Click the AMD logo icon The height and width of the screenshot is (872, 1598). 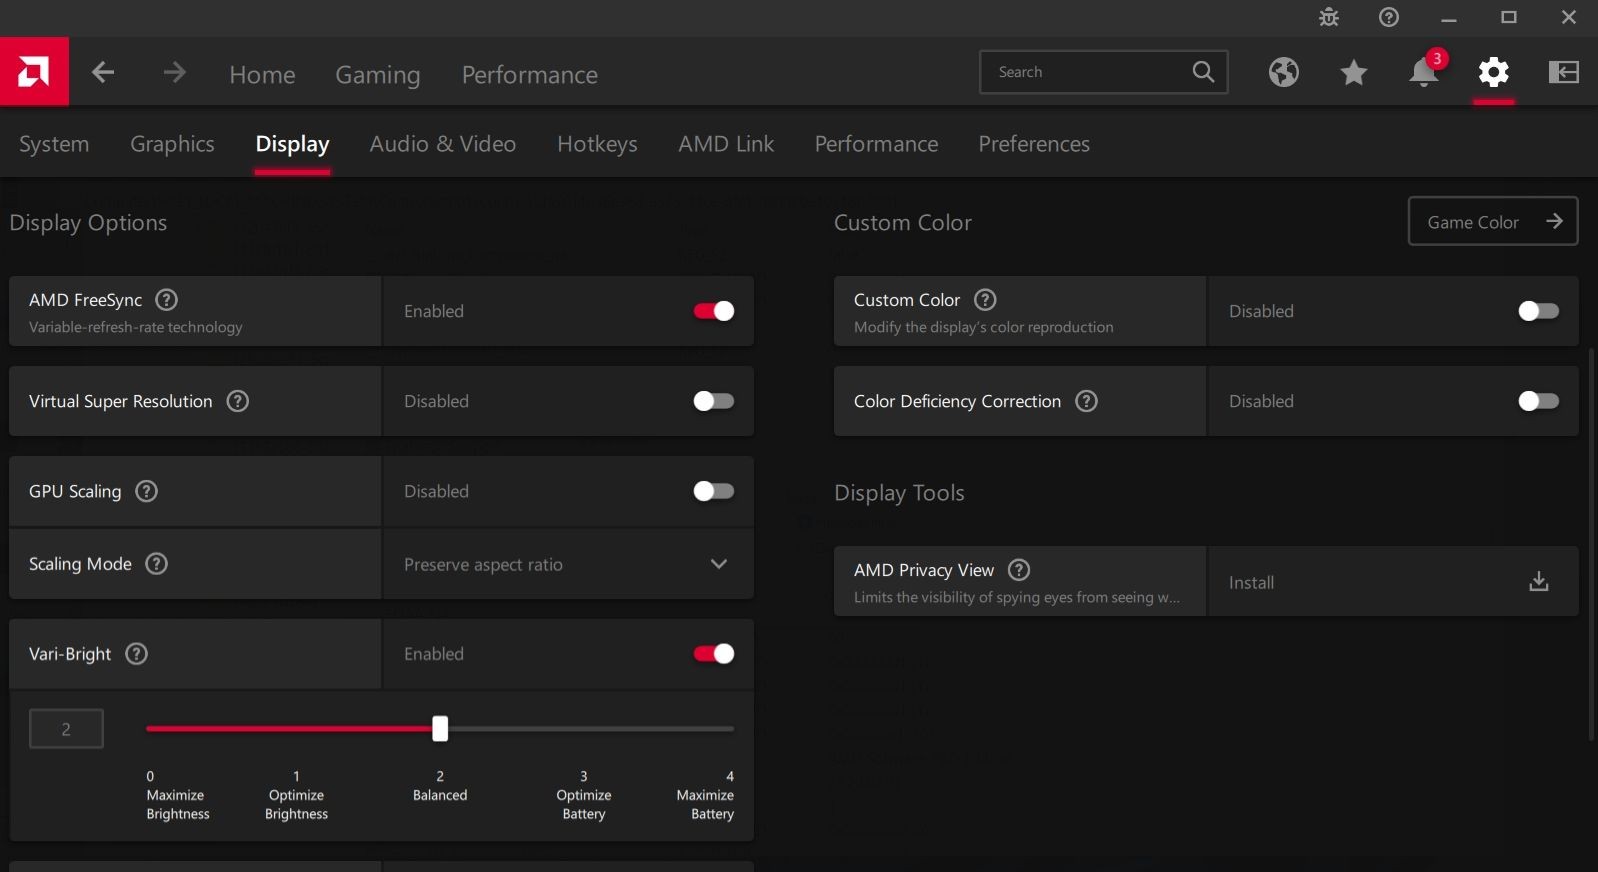[34, 72]
